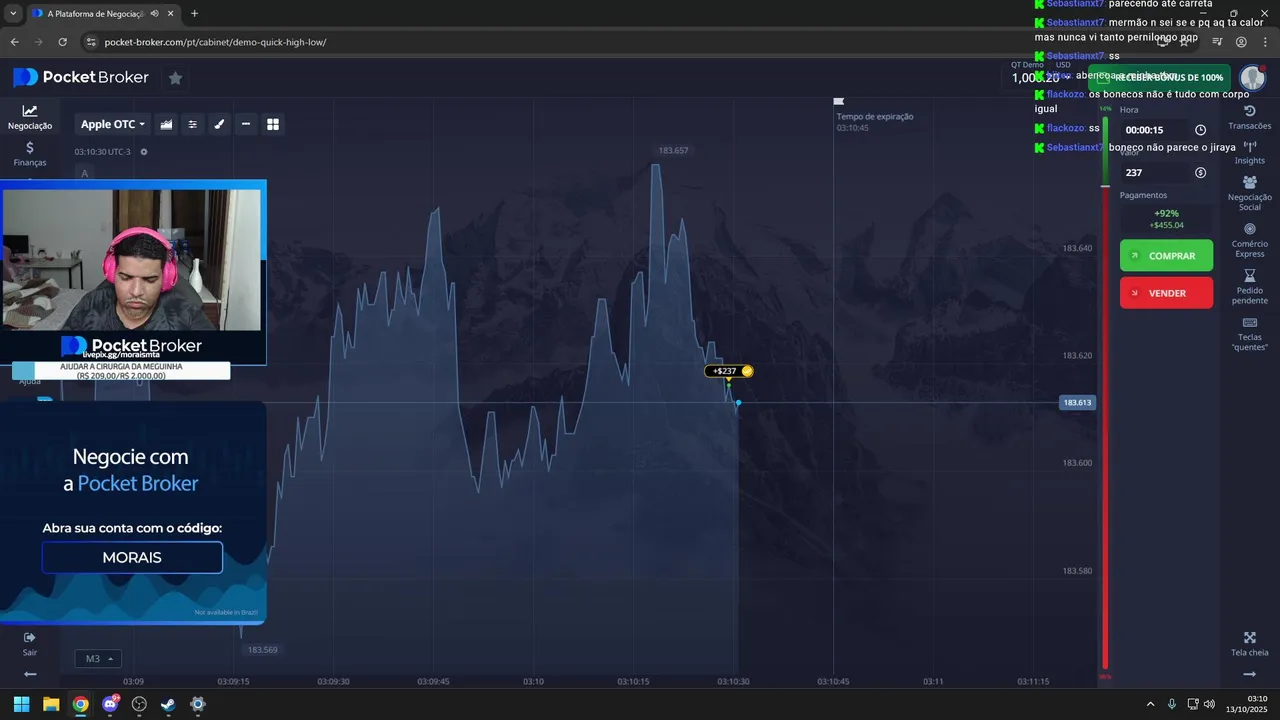Collapse left sidebar with left arrow
The image size is (1280, 720).
30,674
